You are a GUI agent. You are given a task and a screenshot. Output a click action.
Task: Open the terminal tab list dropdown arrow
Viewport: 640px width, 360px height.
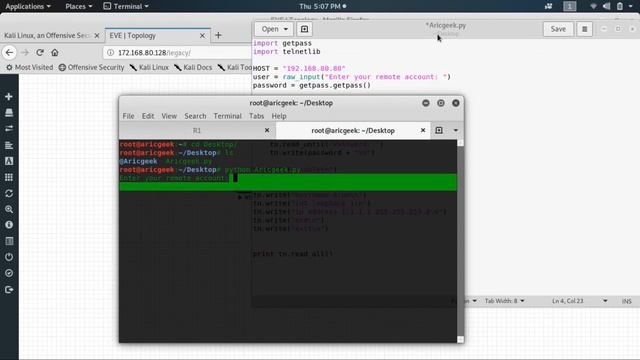(x=456, y=130)
